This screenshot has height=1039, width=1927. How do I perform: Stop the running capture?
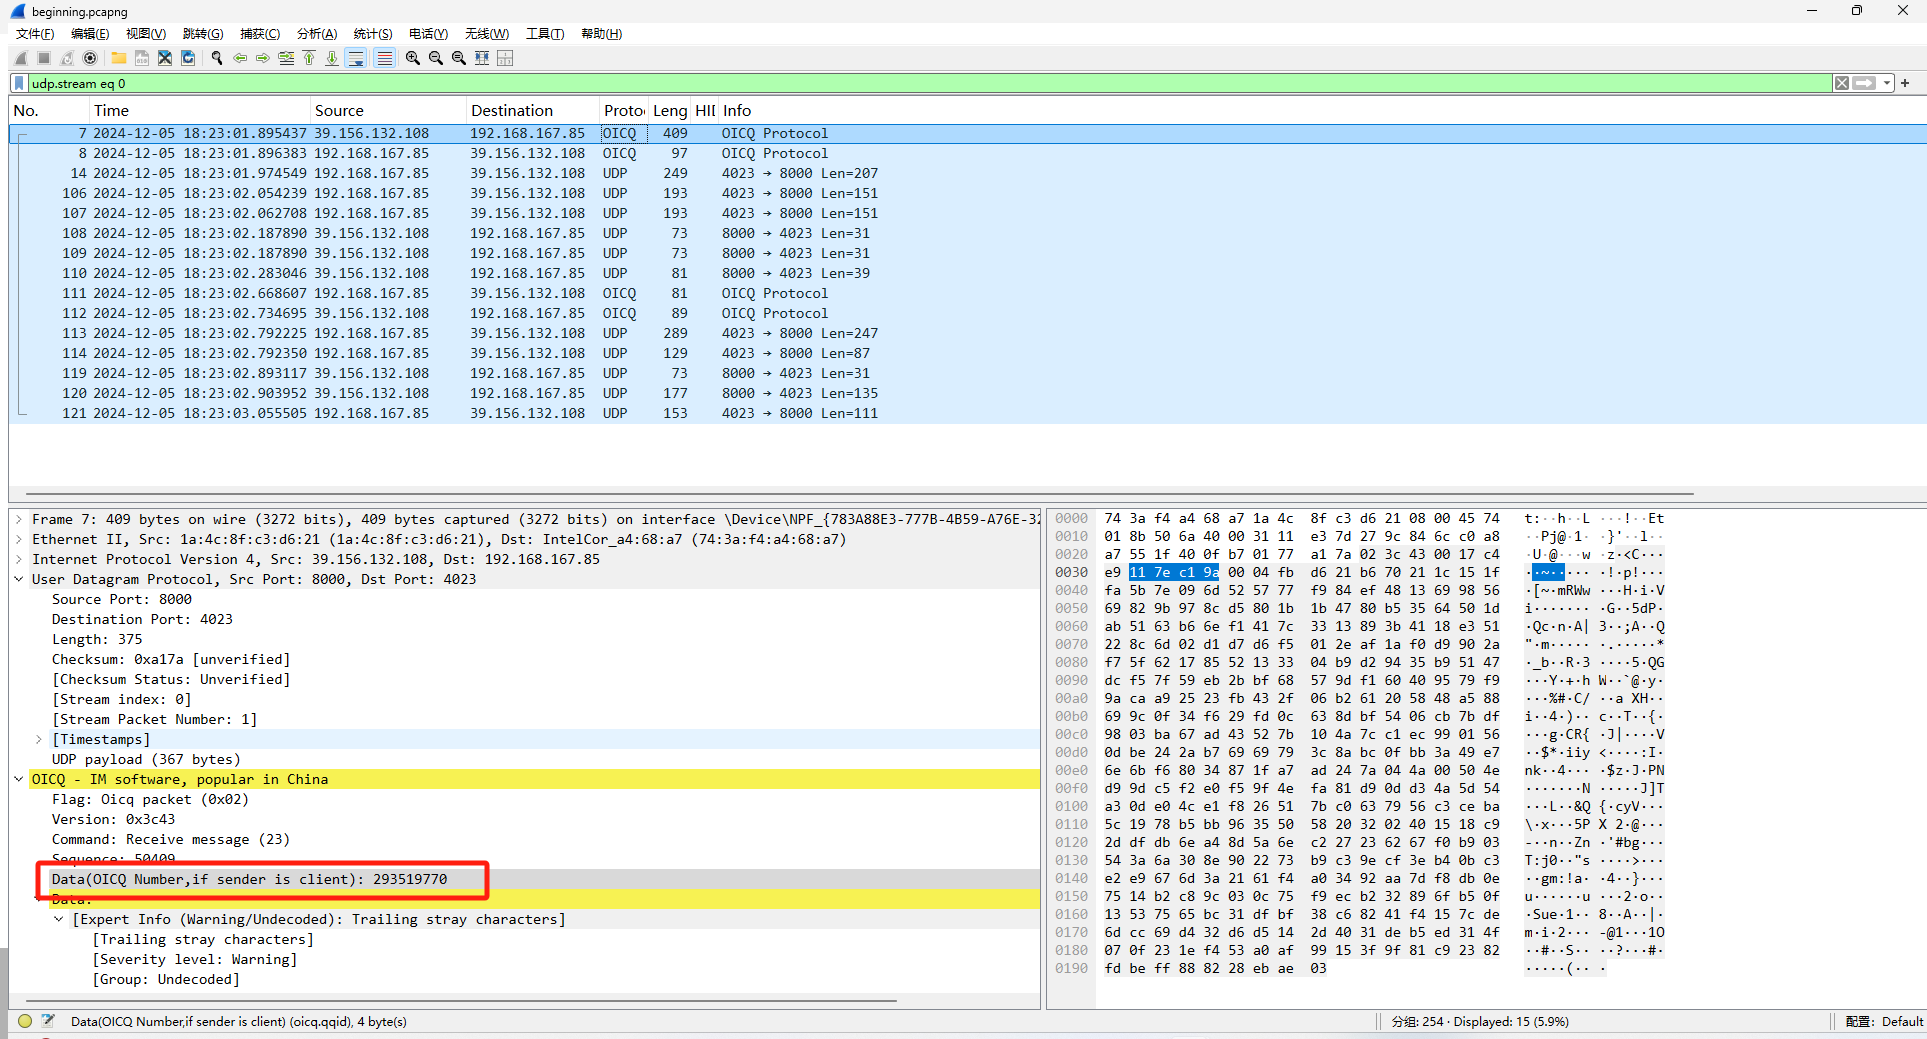[x=44, y=58]
